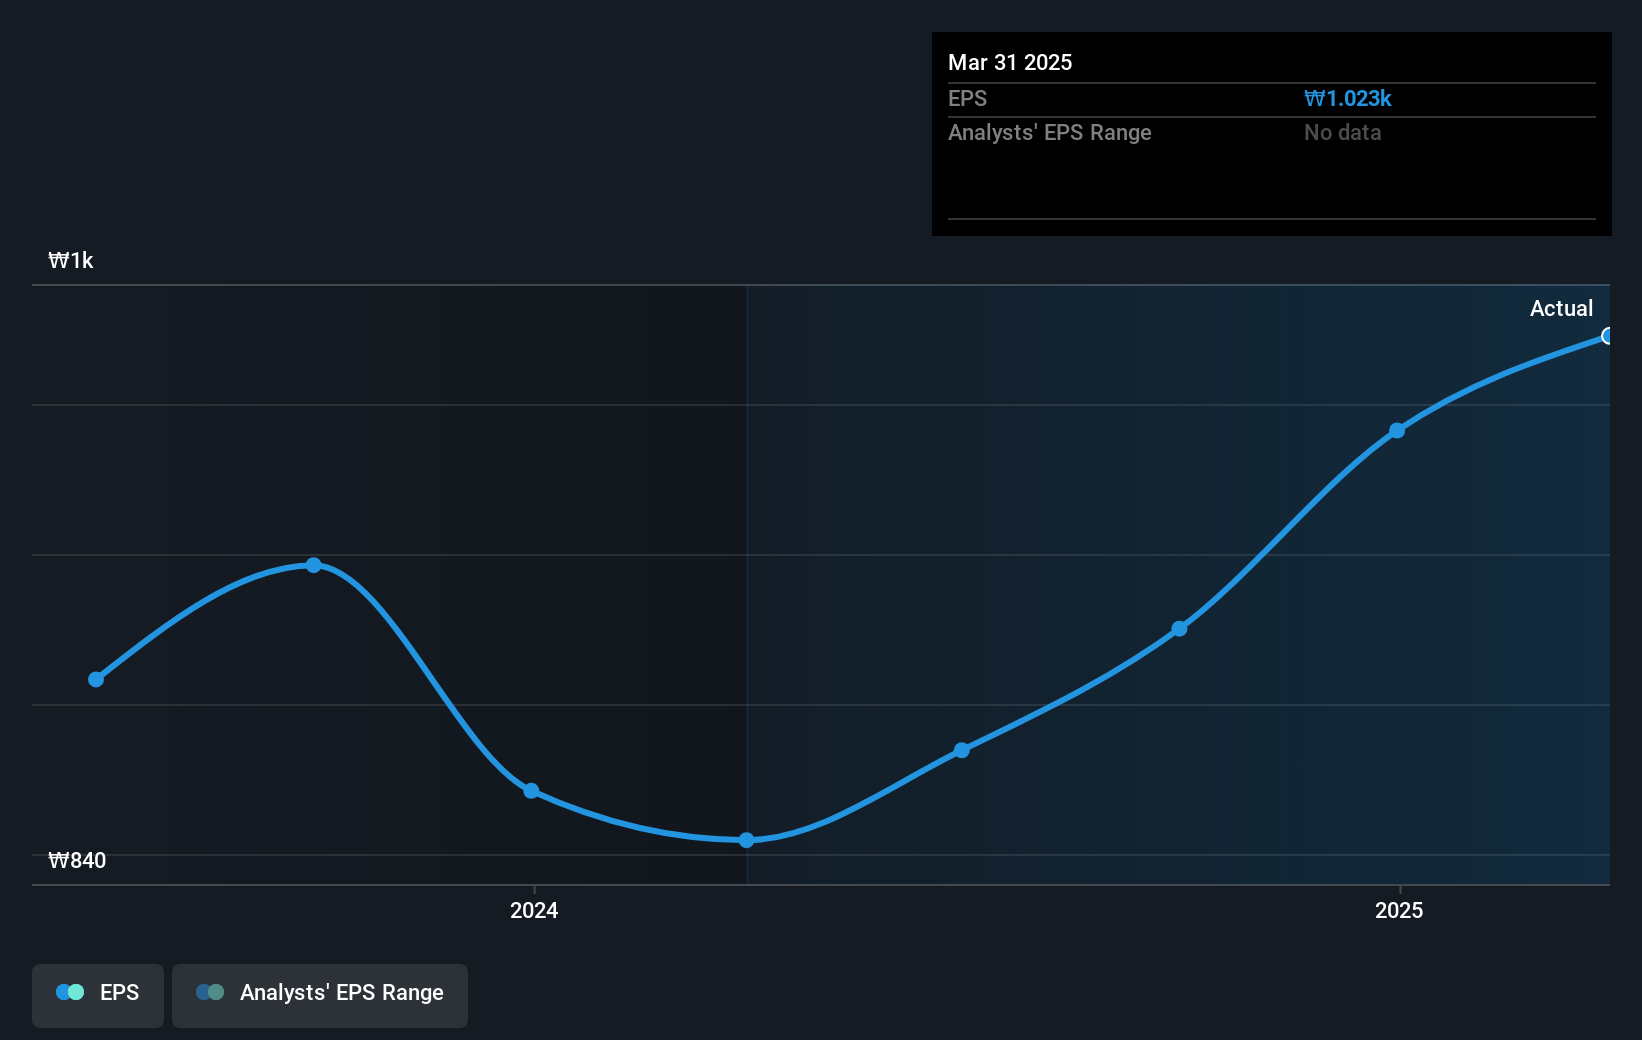
Task: Click the 'EPS' tooltip row label
Action: (x=967, y=98)
